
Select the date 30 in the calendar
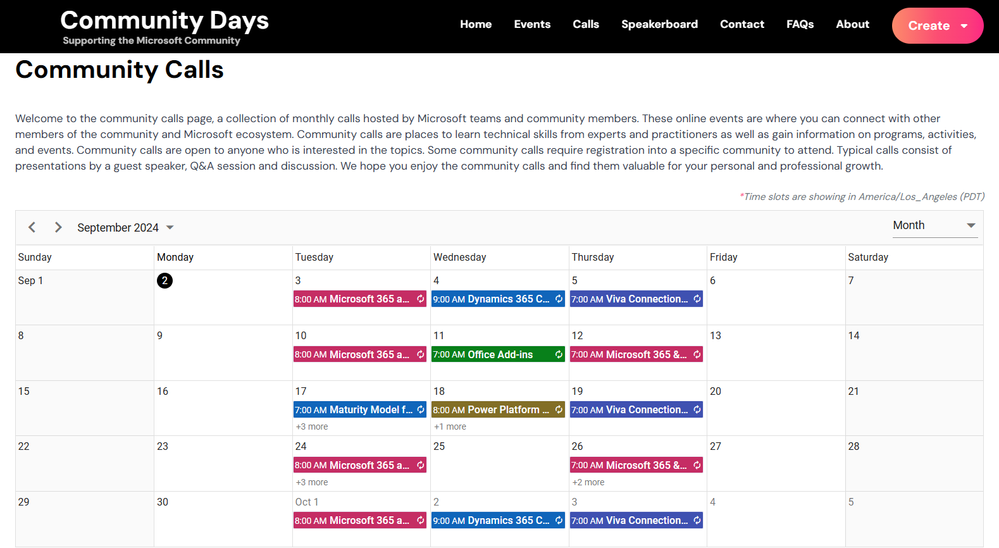coord(162,502)
